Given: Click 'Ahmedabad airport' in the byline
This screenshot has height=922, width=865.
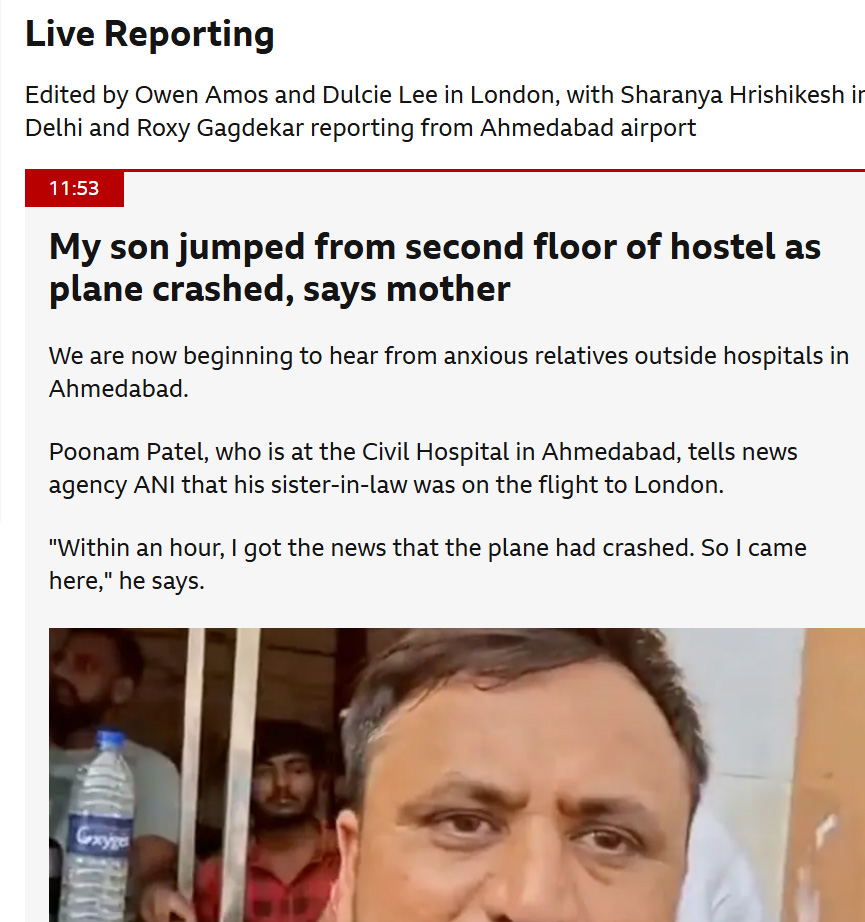Looking at the screenshot, I should pos(588,128).
